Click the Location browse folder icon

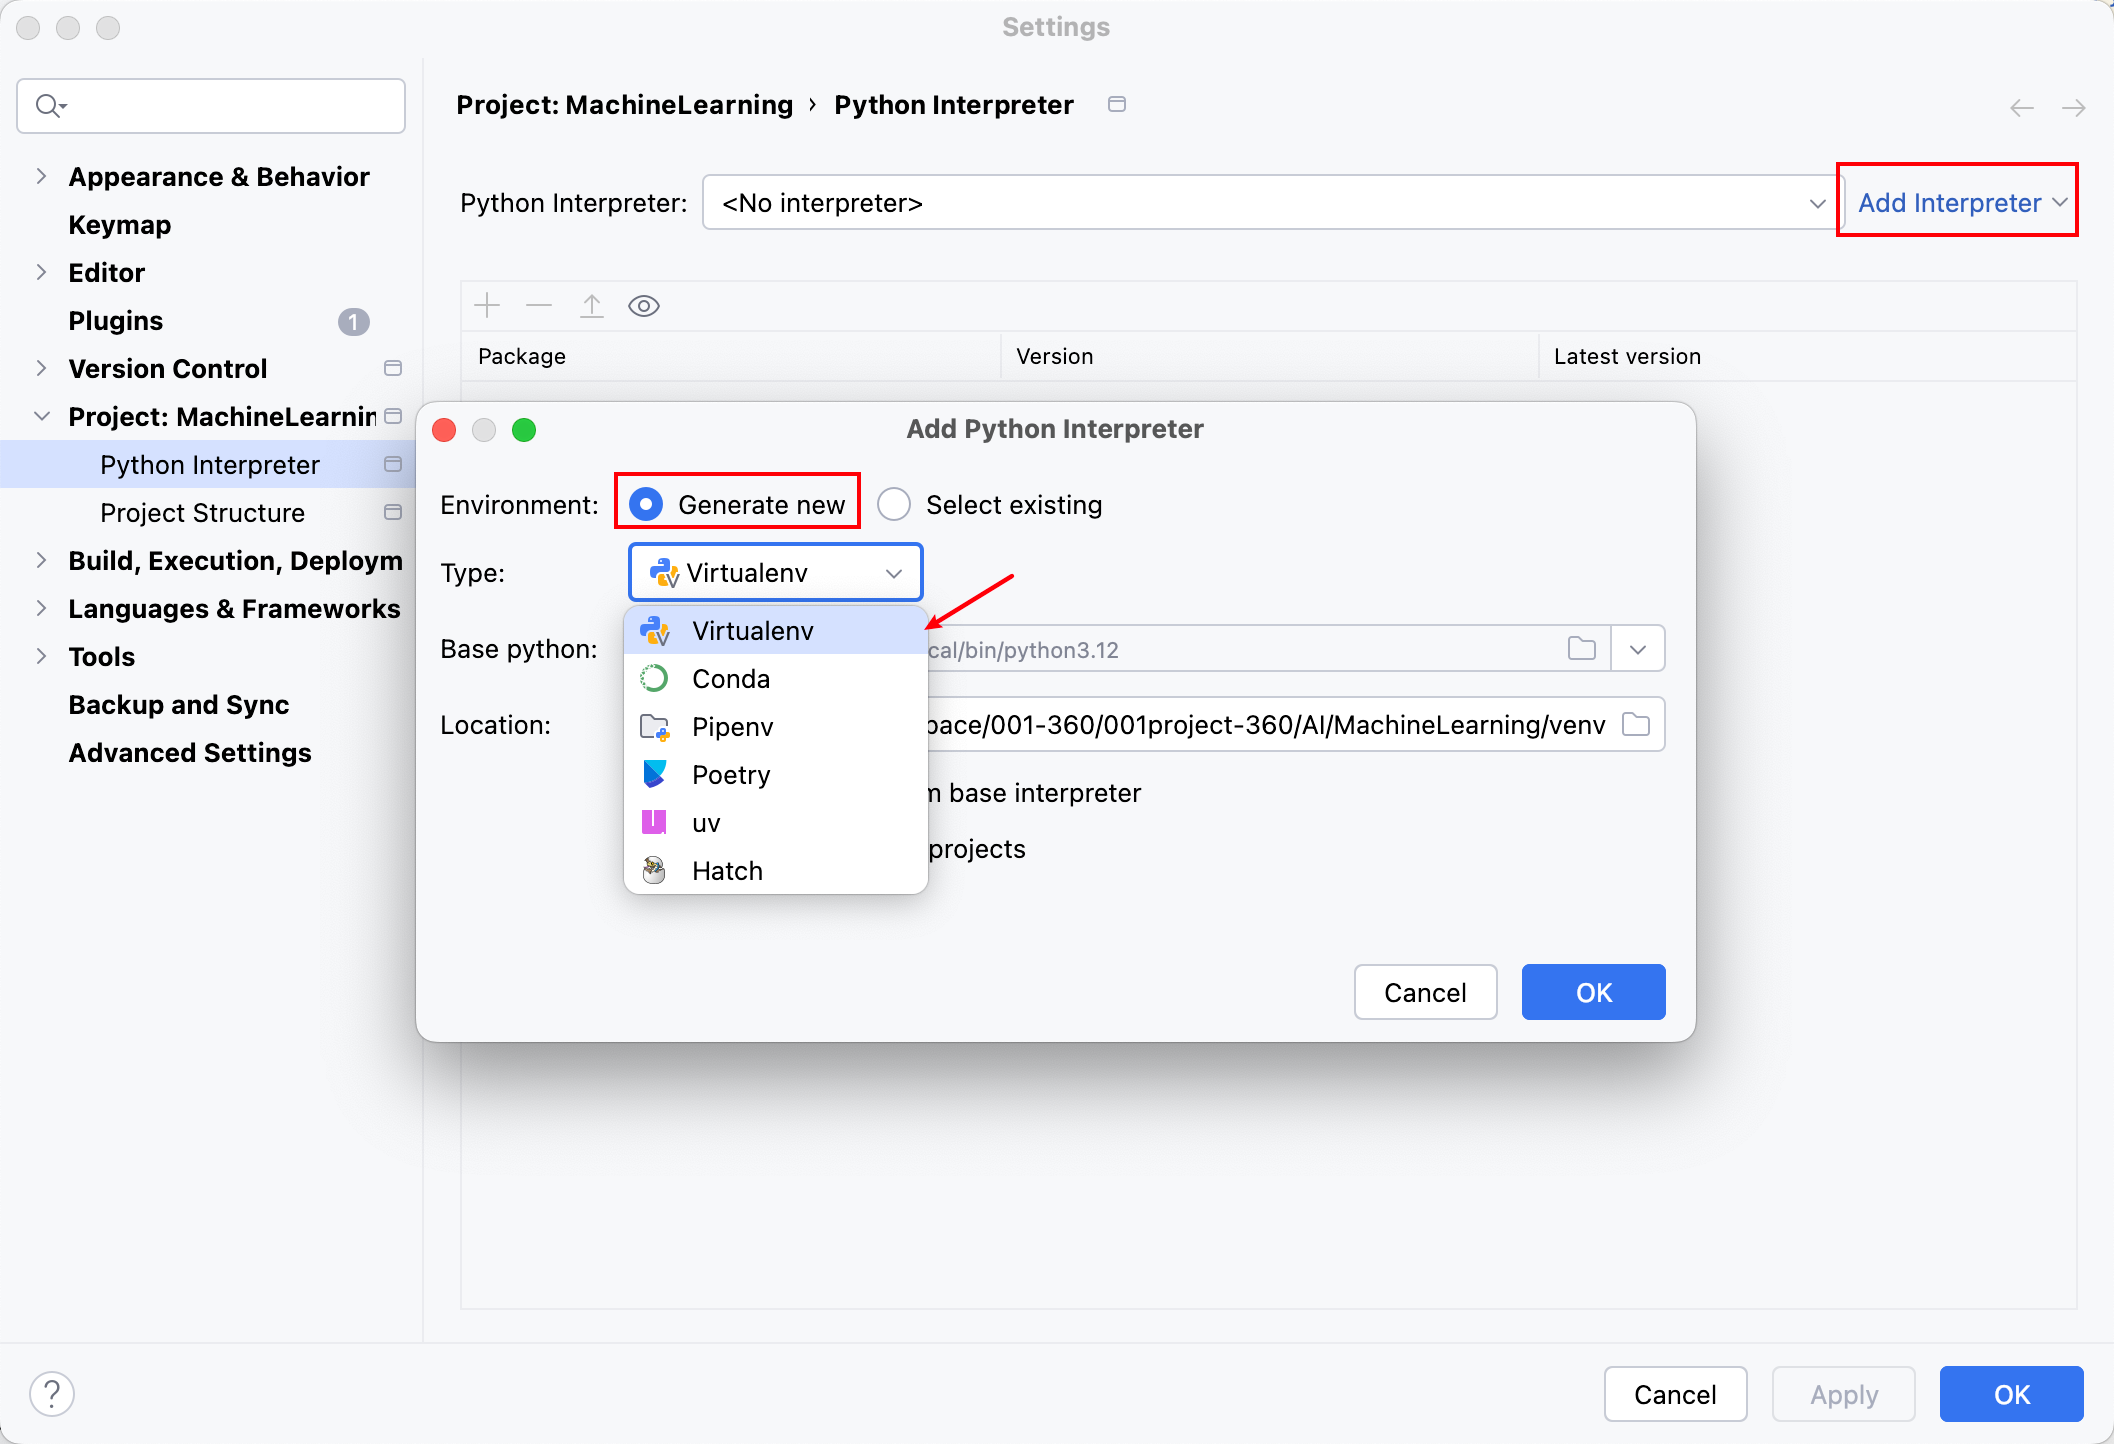pos(1635,724)
